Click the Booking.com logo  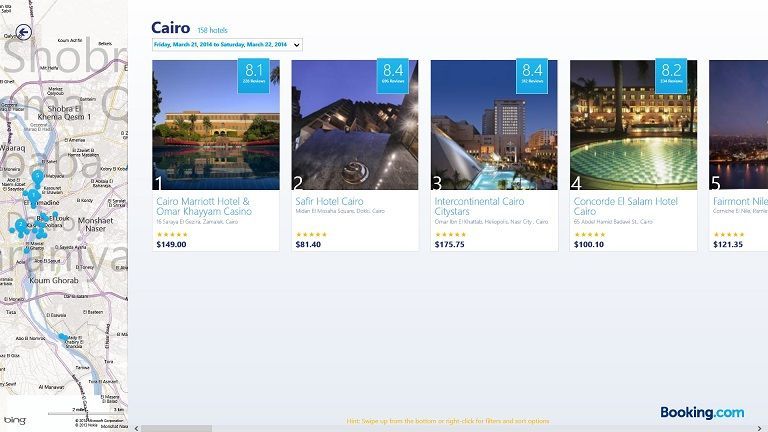coord(702,413)
